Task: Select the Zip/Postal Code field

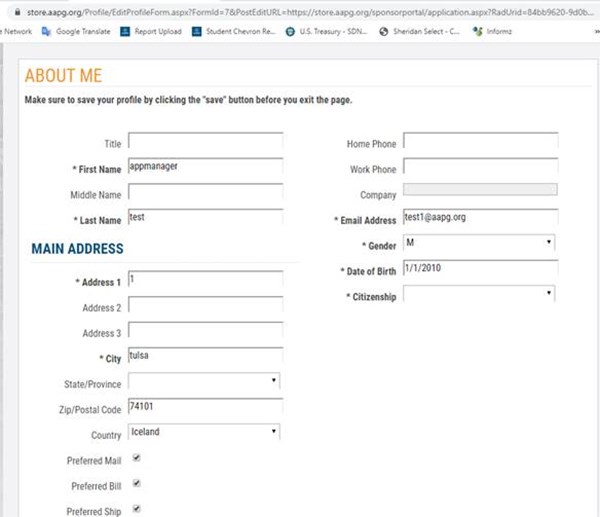Action: coord(205,407)
